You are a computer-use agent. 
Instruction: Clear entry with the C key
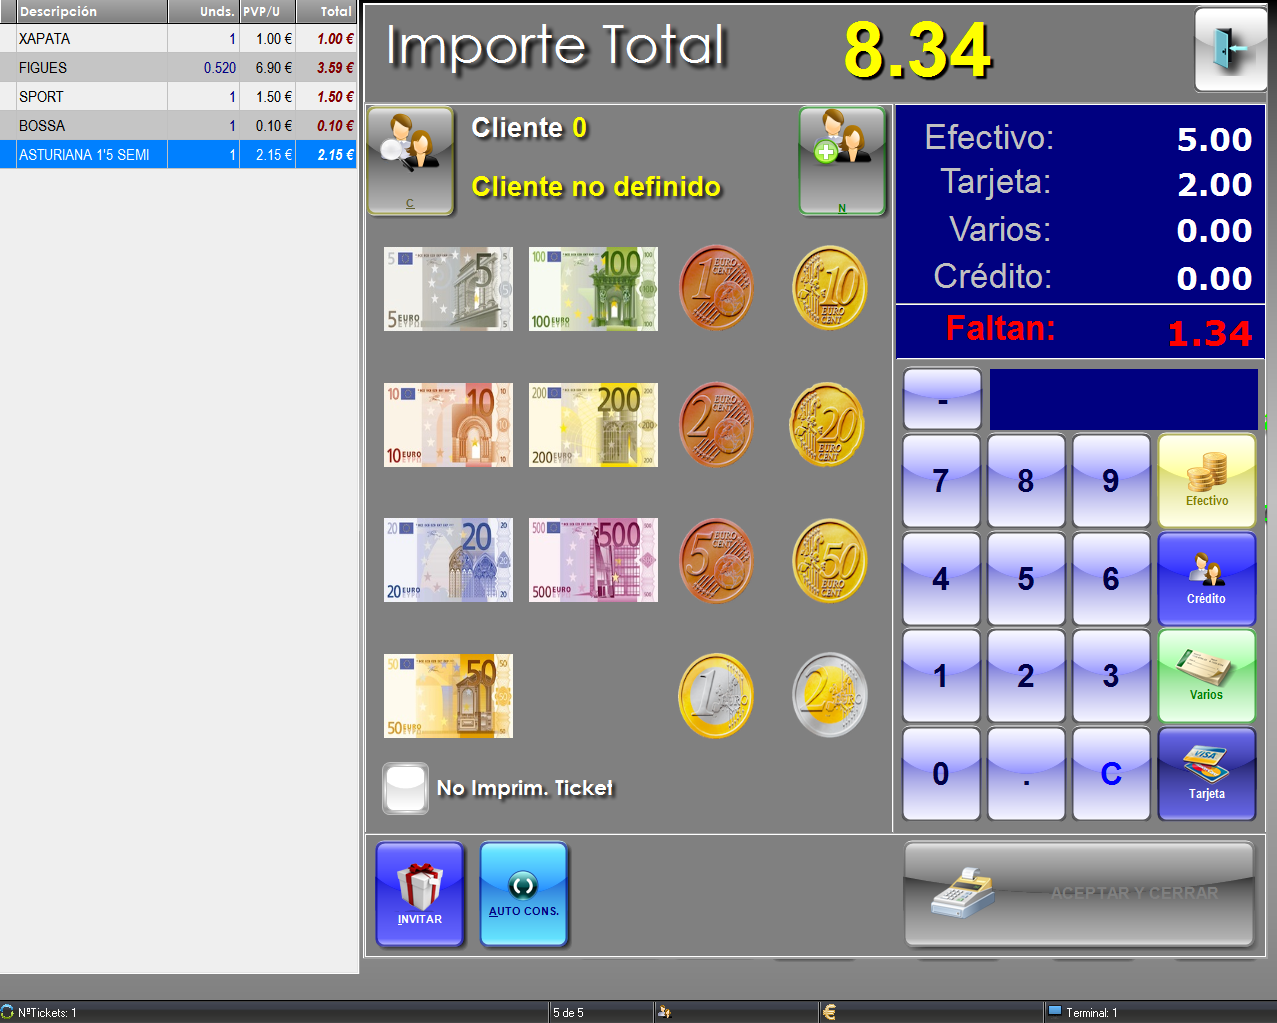pos(1110,773)
